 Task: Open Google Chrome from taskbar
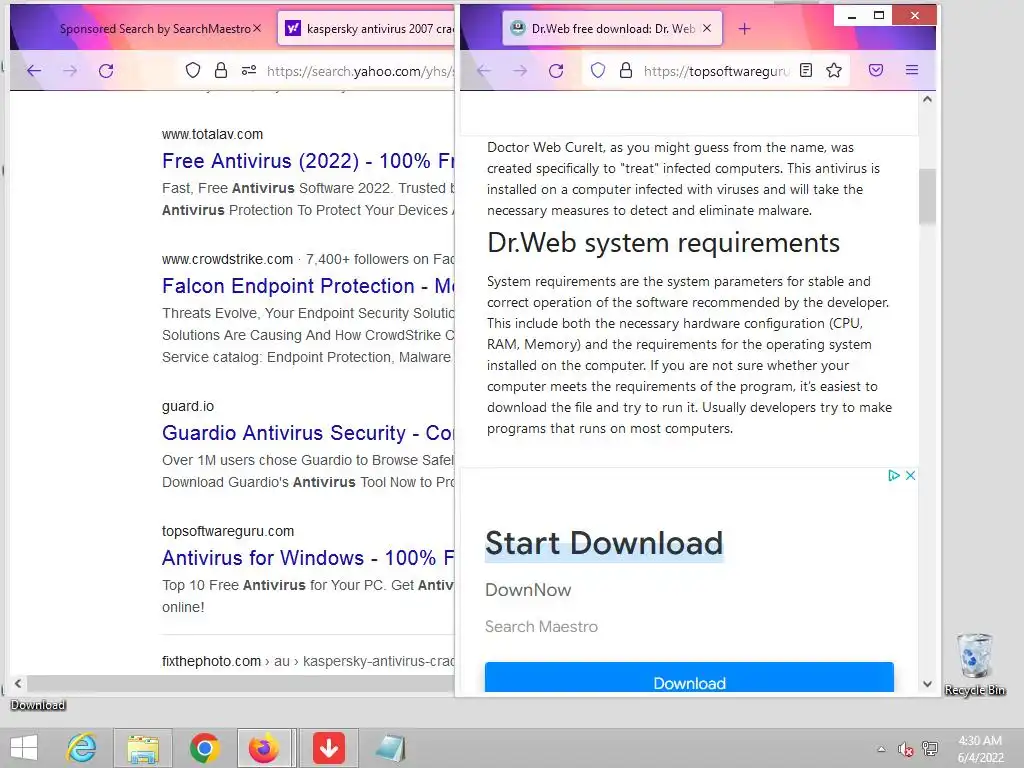click(x=204, y=748)
